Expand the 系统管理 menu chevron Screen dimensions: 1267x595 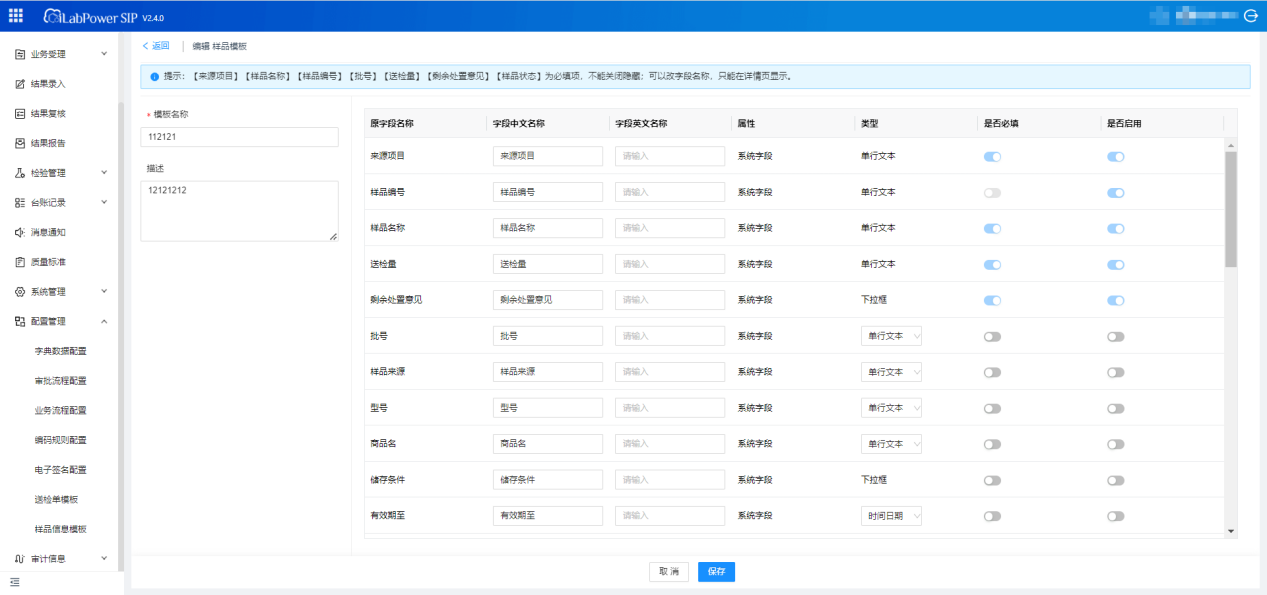pos(105,292)
